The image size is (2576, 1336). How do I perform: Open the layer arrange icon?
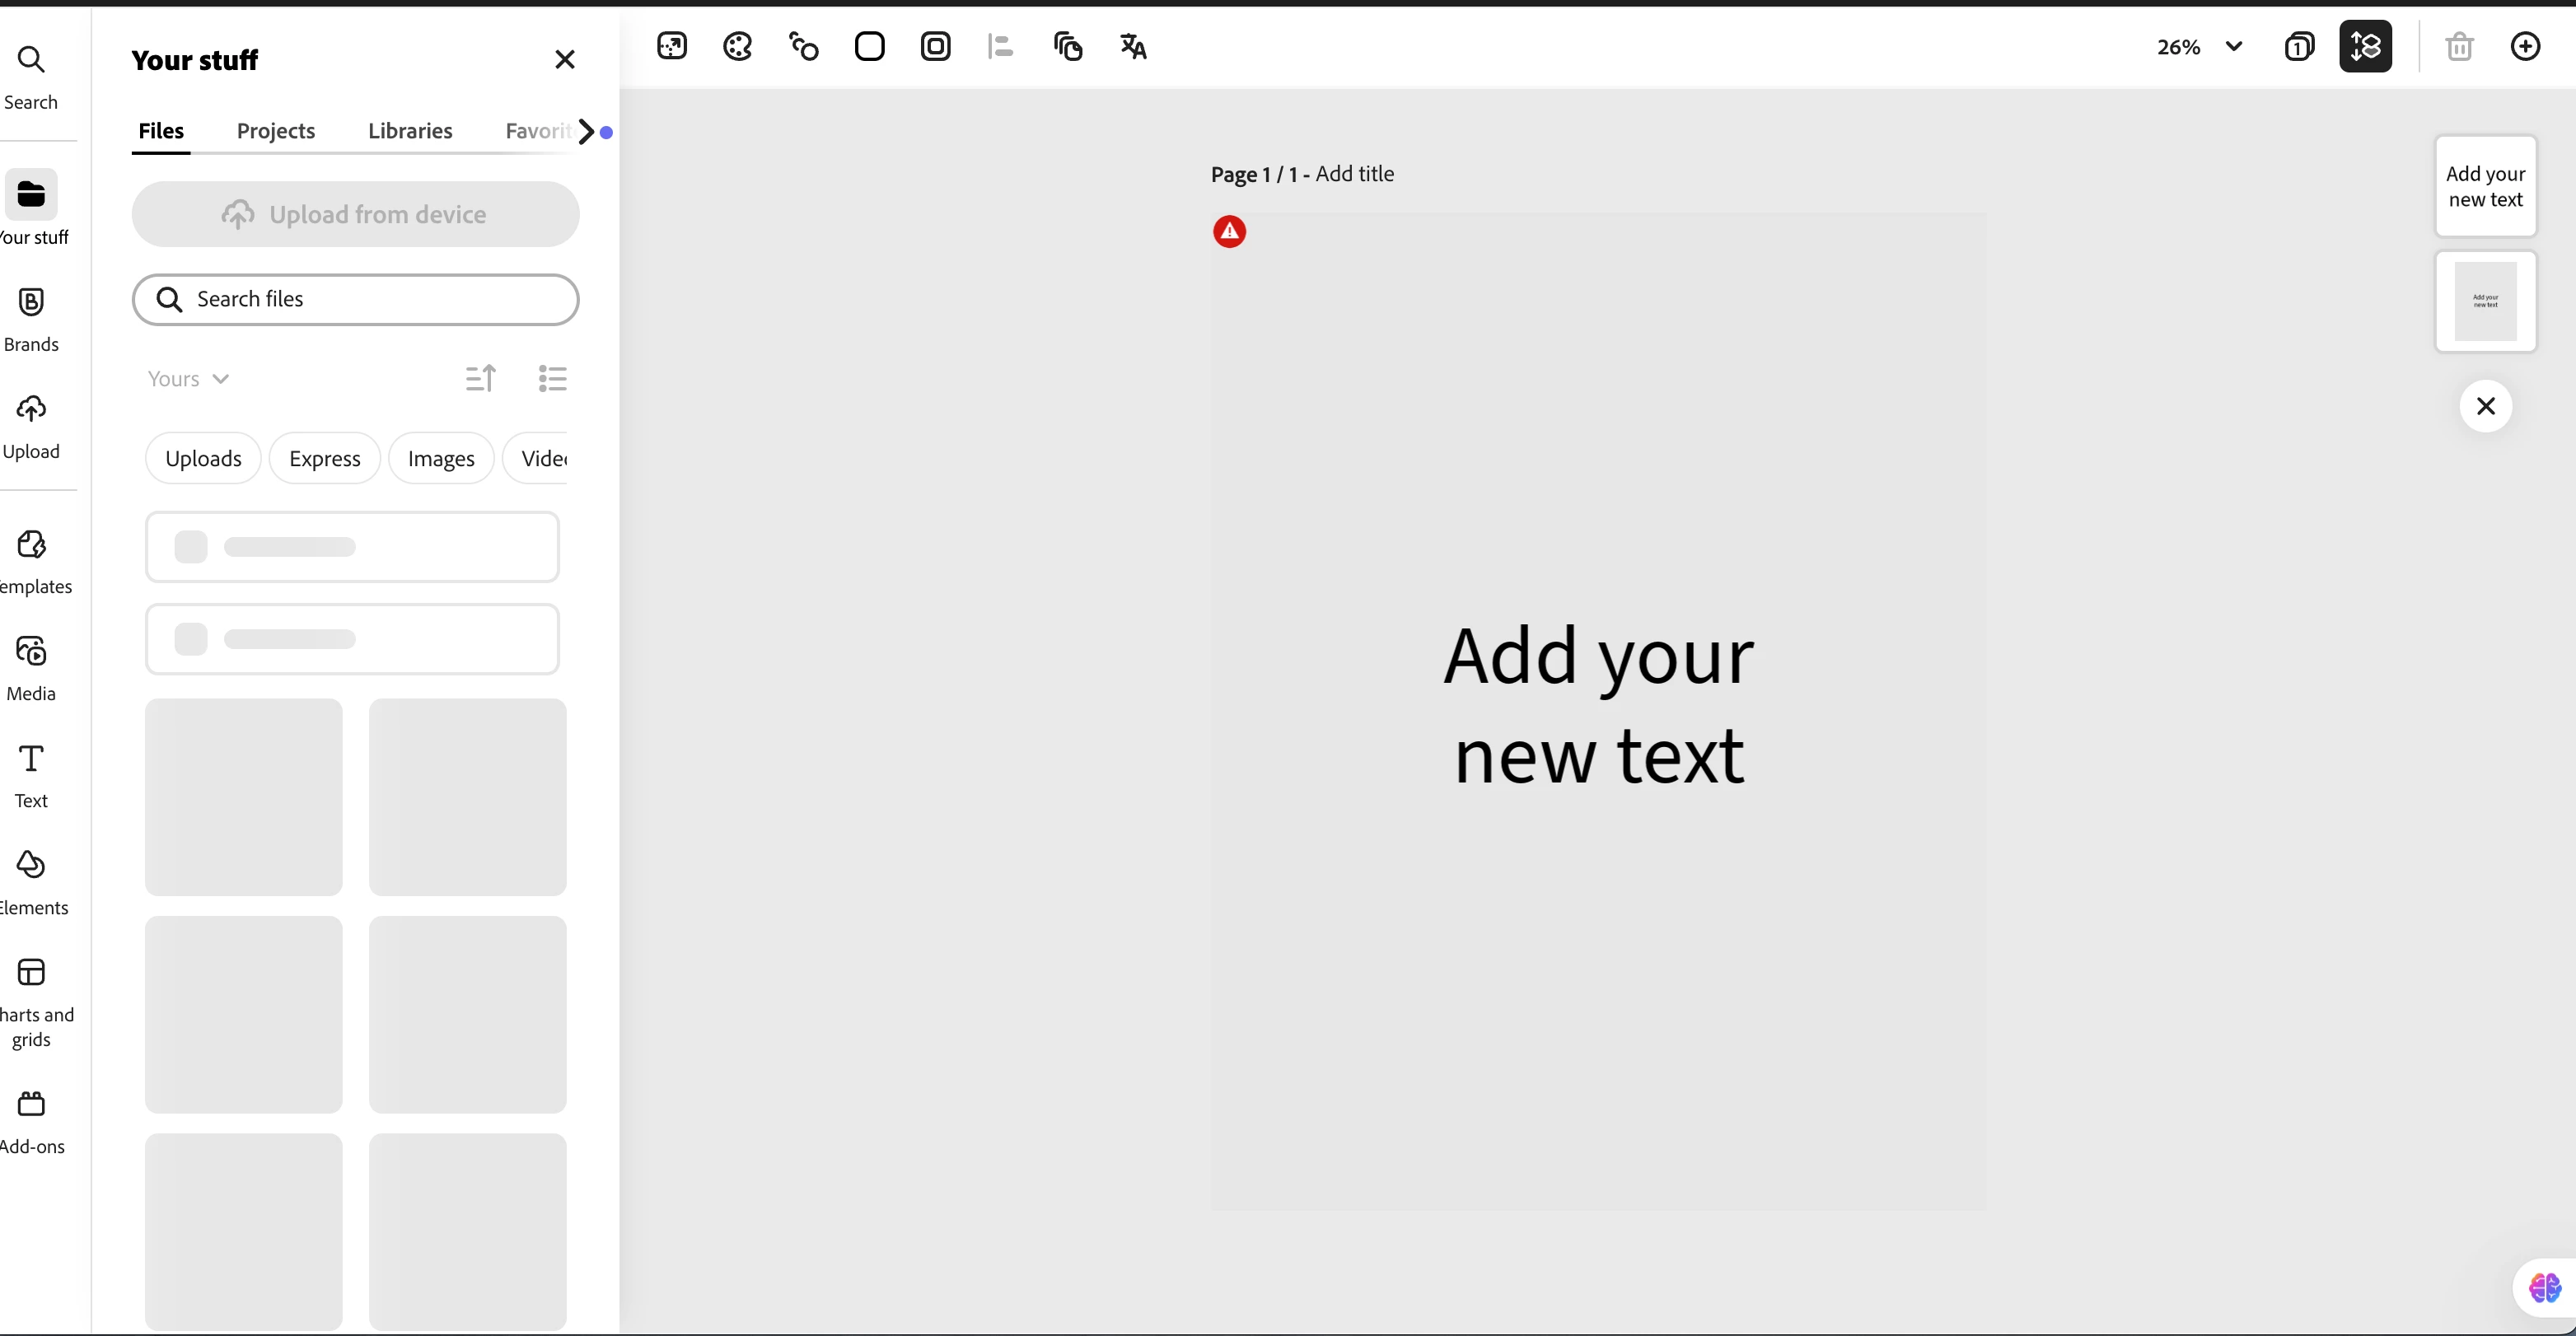pyautogui.click(x=1067, y=46)
